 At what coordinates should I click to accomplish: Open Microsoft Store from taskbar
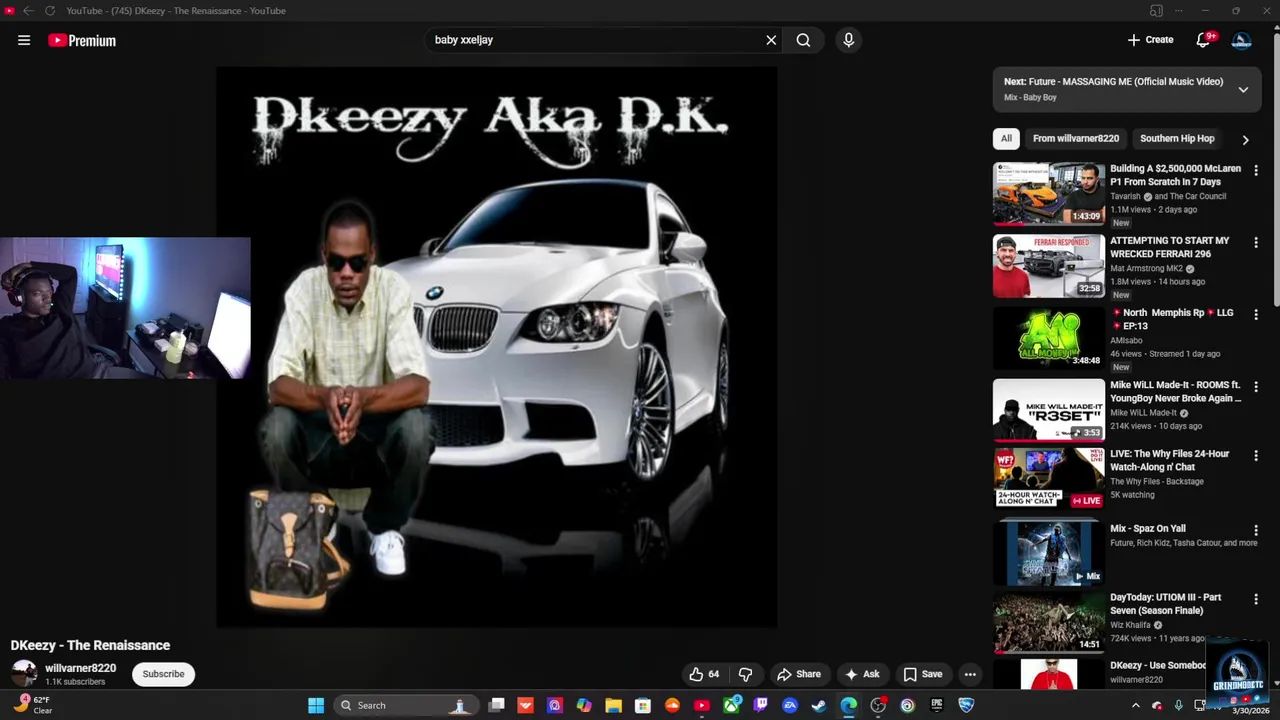(x=643, y=706)
